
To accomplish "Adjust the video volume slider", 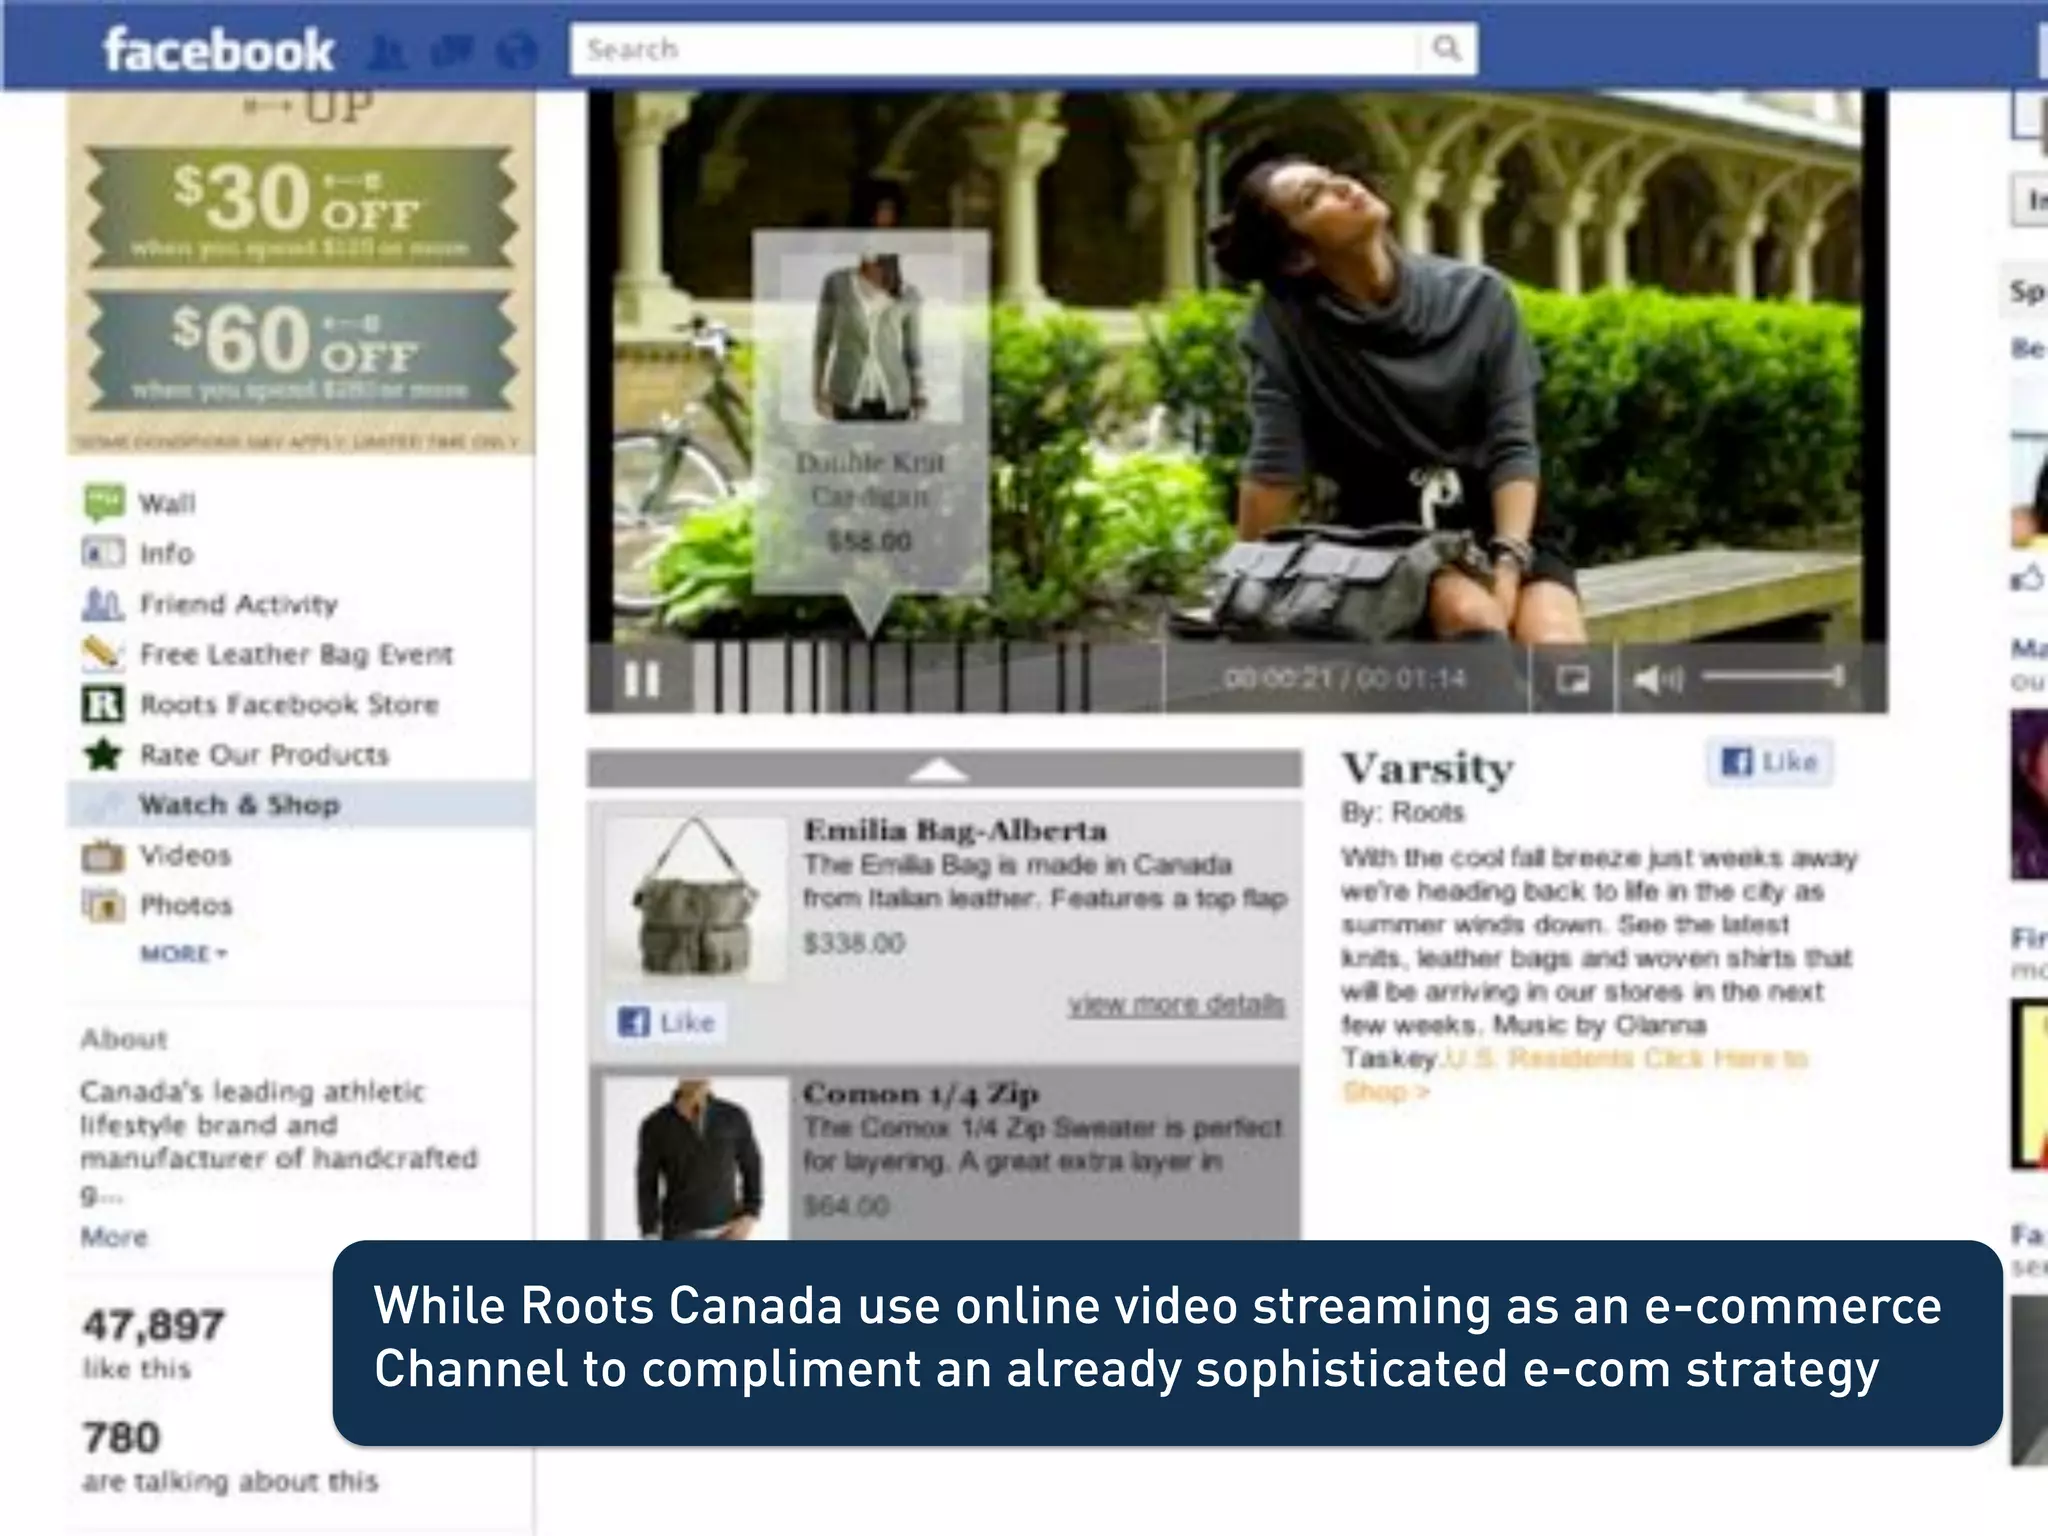I will point(1772,677).
